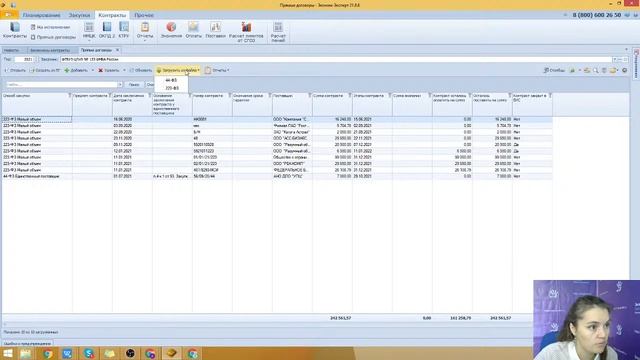Expand the Удалить dropdown arrow
This screenshot has width=640, height=360.
tap(124, 70)
